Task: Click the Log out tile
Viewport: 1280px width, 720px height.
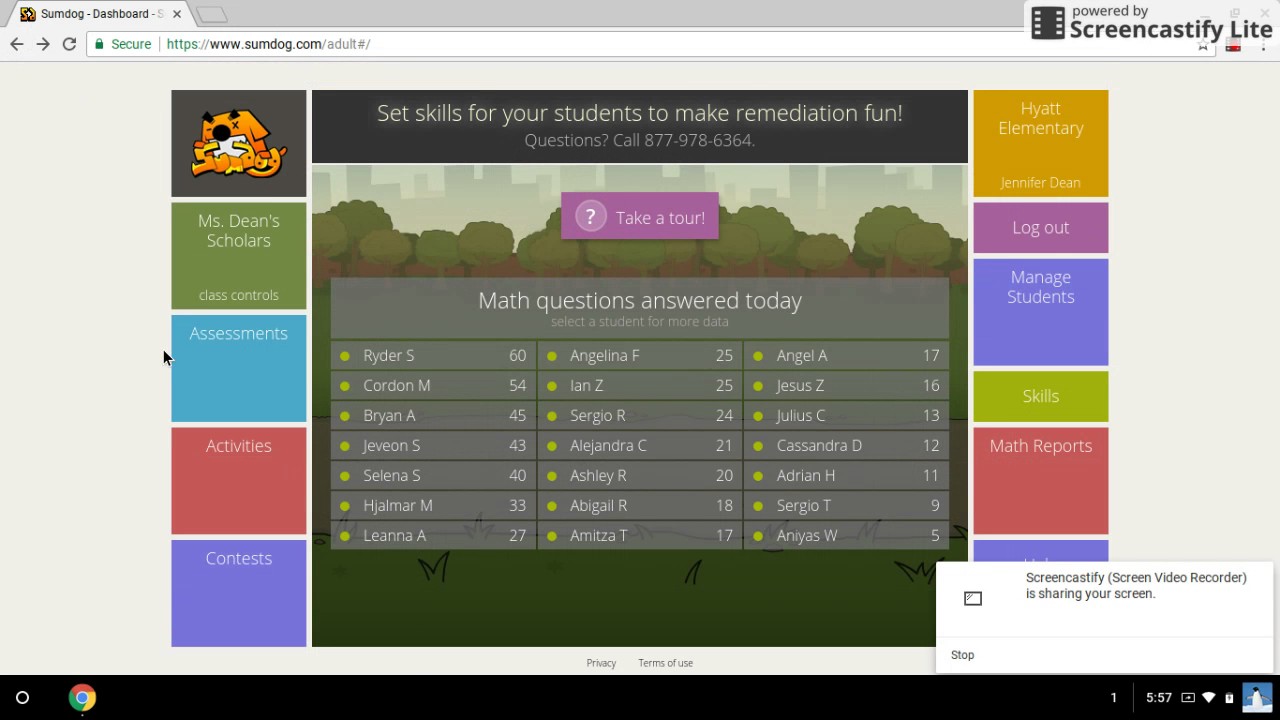Action: coord(1040,228)
